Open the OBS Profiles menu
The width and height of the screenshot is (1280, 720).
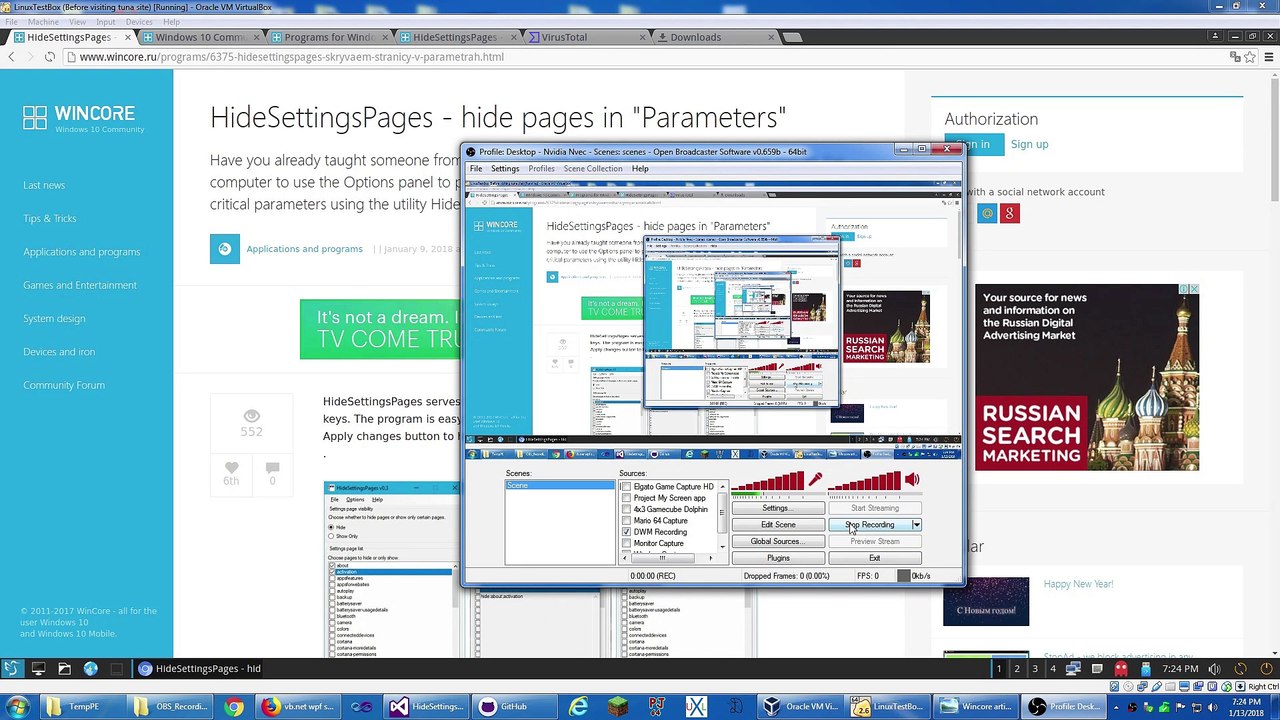[541, 169]
